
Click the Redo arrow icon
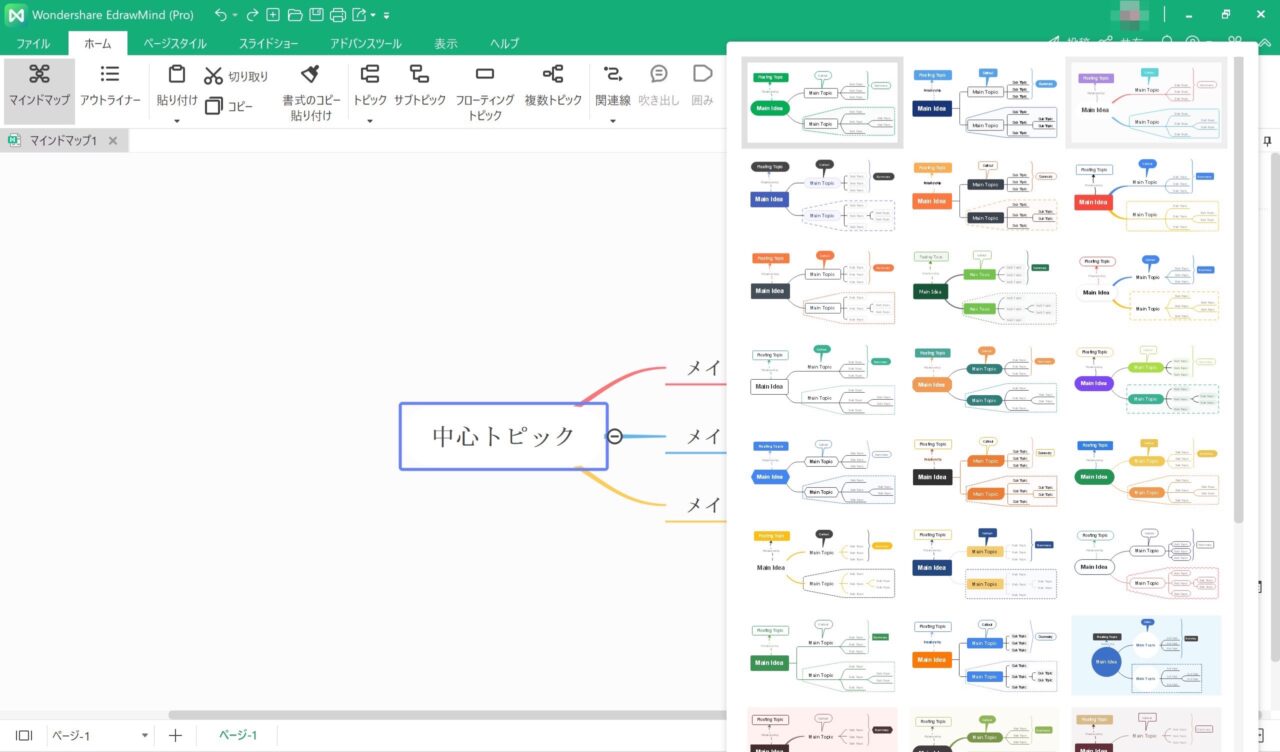point(252,15)
